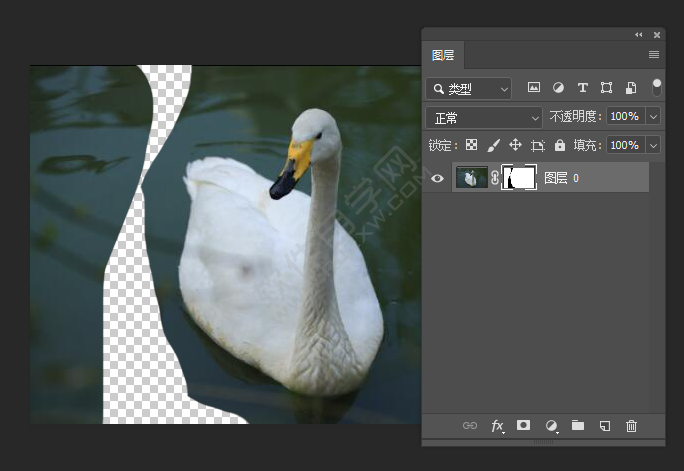Screen dimensions: 684x471
Task: Create a new layer
Action: pos(604,426)
